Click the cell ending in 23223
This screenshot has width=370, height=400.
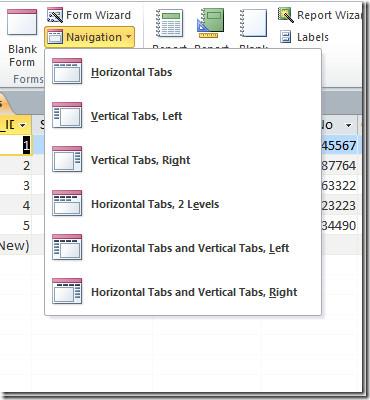pyautogui.click(x=340, y=205)
